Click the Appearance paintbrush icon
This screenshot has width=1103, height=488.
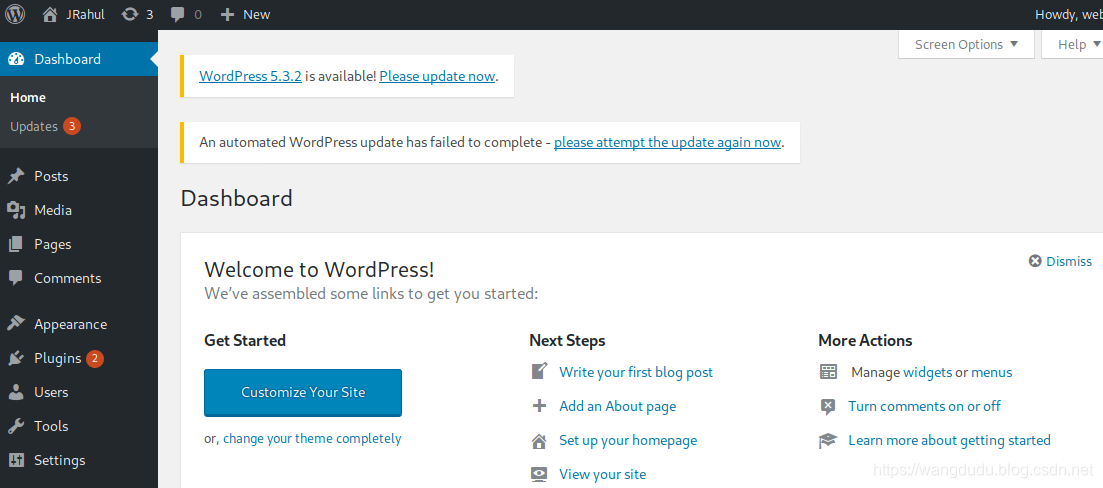(15, 324)
